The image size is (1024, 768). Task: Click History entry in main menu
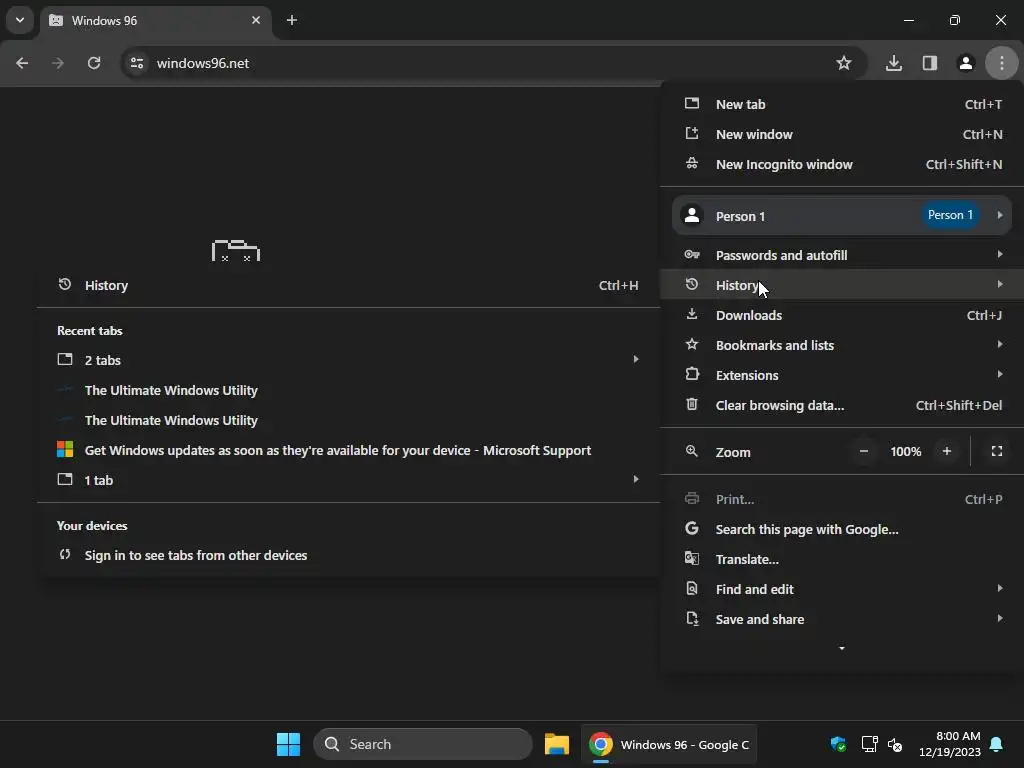point(842,285)
